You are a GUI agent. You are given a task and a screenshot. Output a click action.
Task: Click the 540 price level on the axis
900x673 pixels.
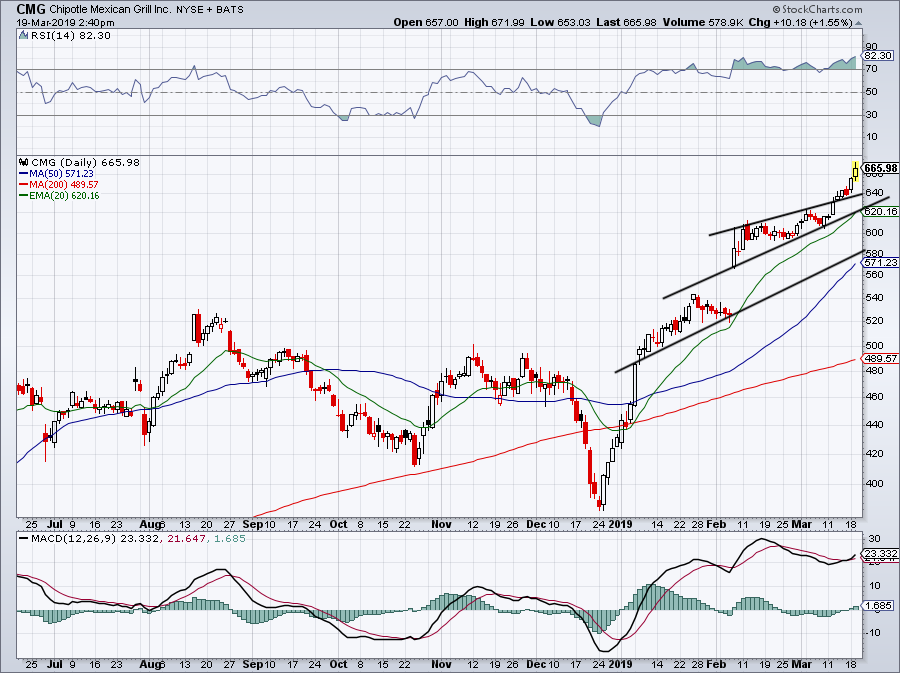point(875,298)
